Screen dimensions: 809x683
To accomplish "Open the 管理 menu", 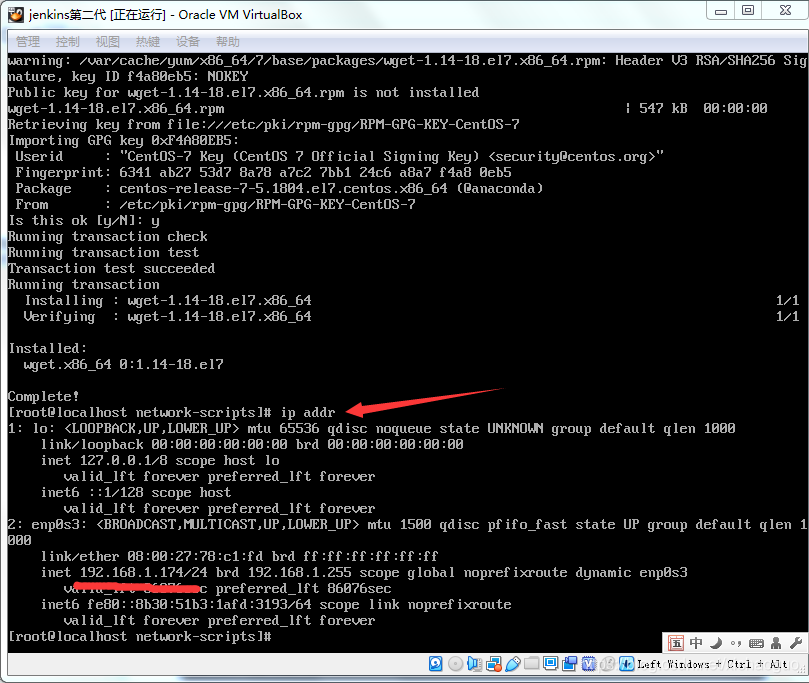I will [28, 42].
